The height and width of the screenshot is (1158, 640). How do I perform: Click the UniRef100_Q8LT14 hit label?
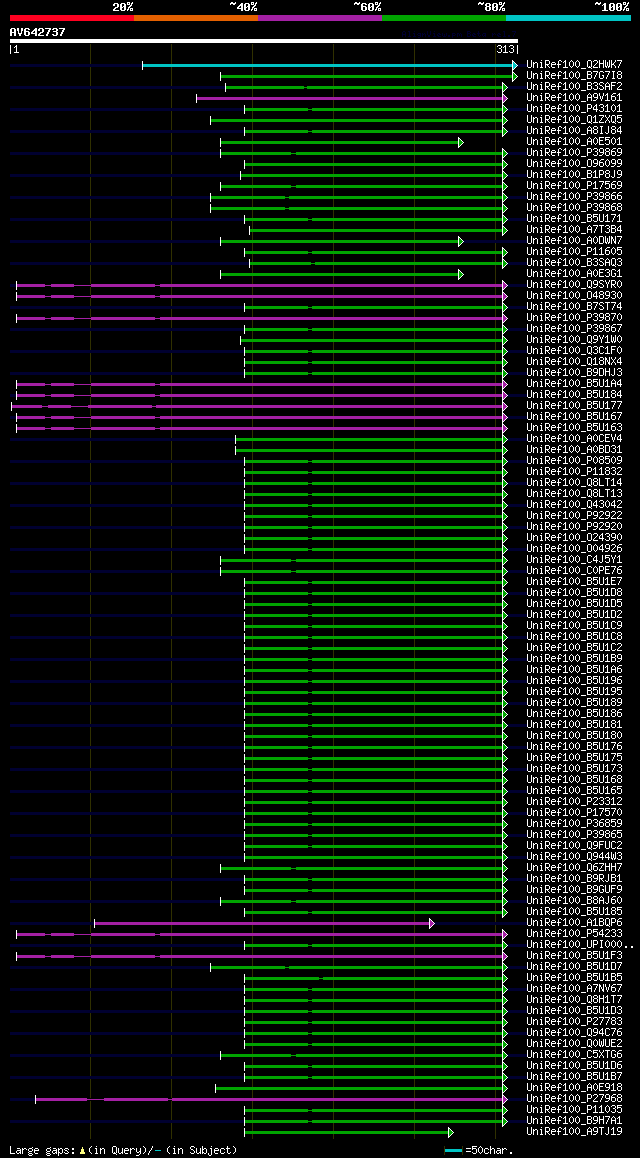point(574,483)
